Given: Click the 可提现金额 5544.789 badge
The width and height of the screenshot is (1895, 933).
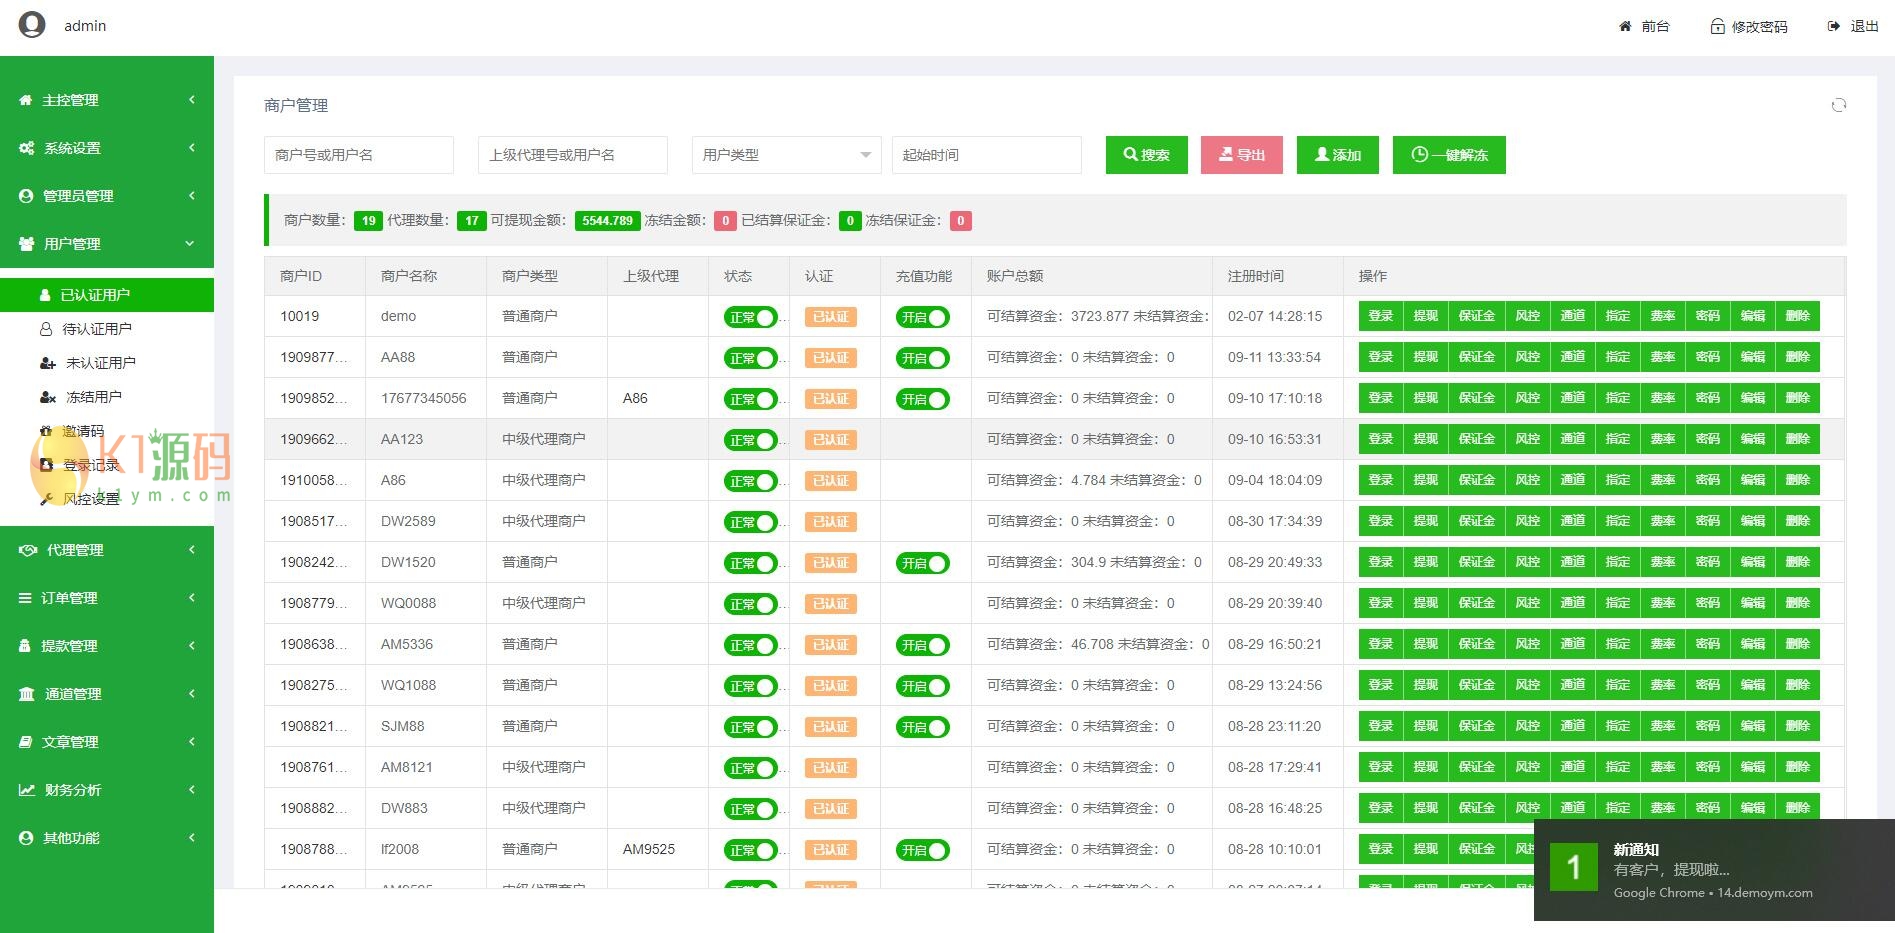Looking at the screenshot, I should tap(607, 221).
